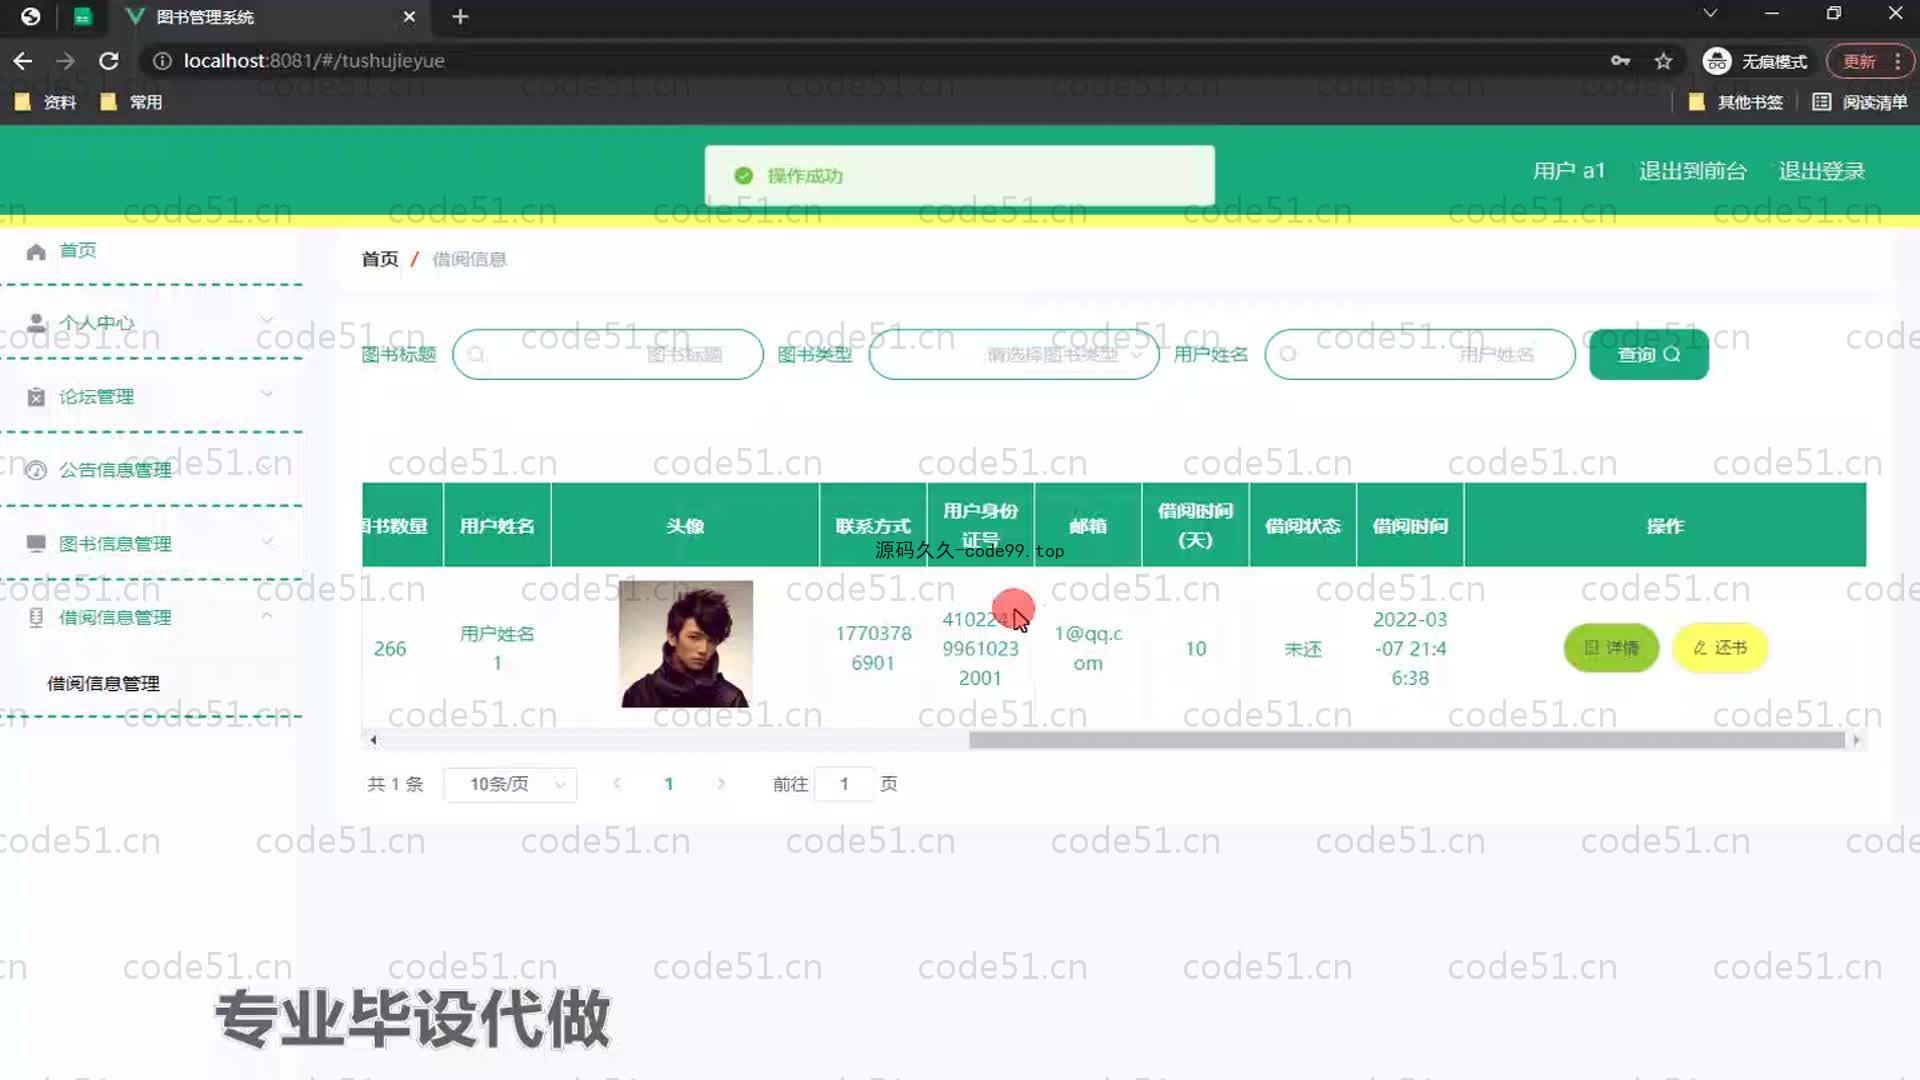Click the browser back arrow
Image resolution: width=1920 pixels, height=1080 pixels.
(x=22, y=61)
